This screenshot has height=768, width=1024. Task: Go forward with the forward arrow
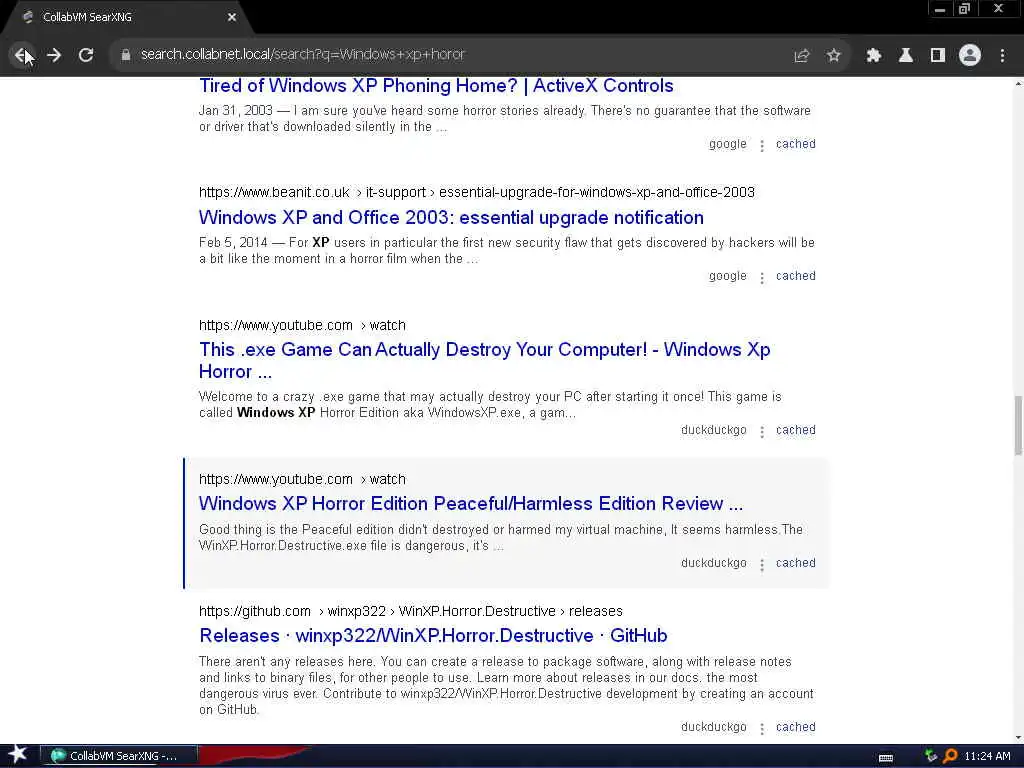pyautogui.click(x=54, y=55)
